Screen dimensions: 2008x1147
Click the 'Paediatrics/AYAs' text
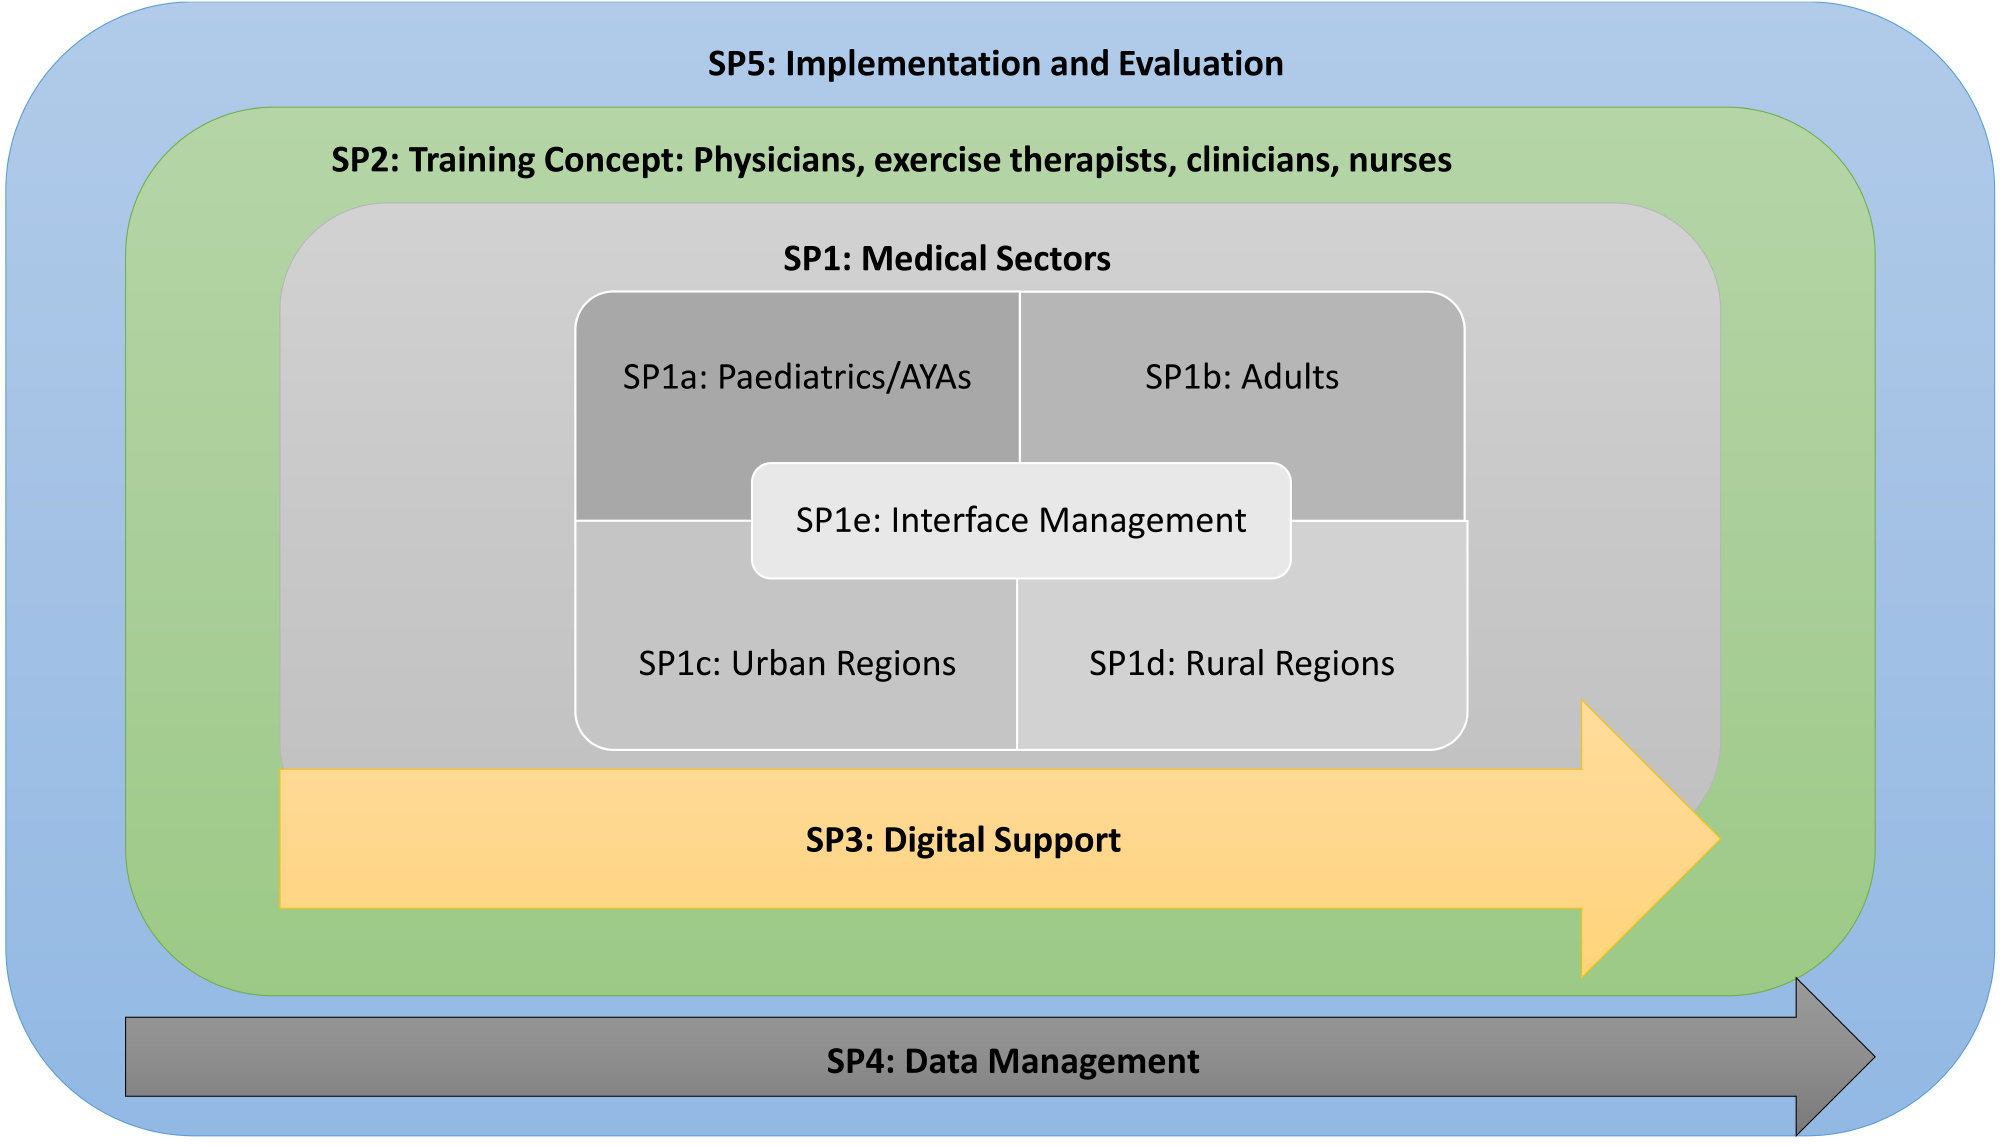[844, 378]
